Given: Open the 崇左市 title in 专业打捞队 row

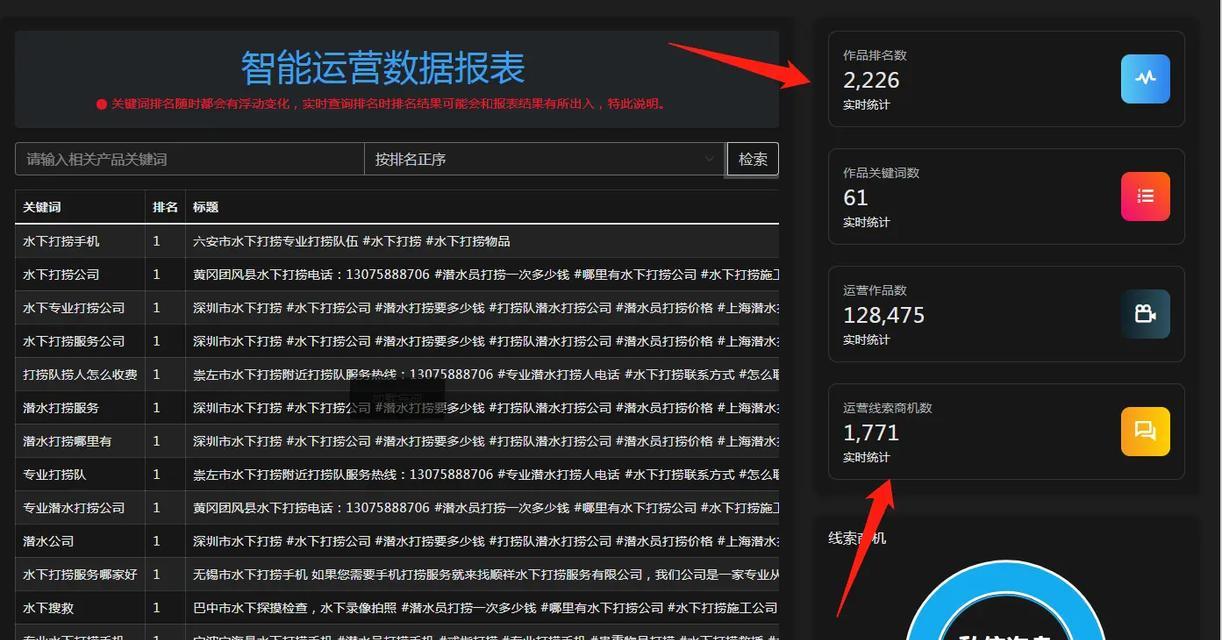Looking at the screenshot, I should pyautogui.click(x=485, y=474).
